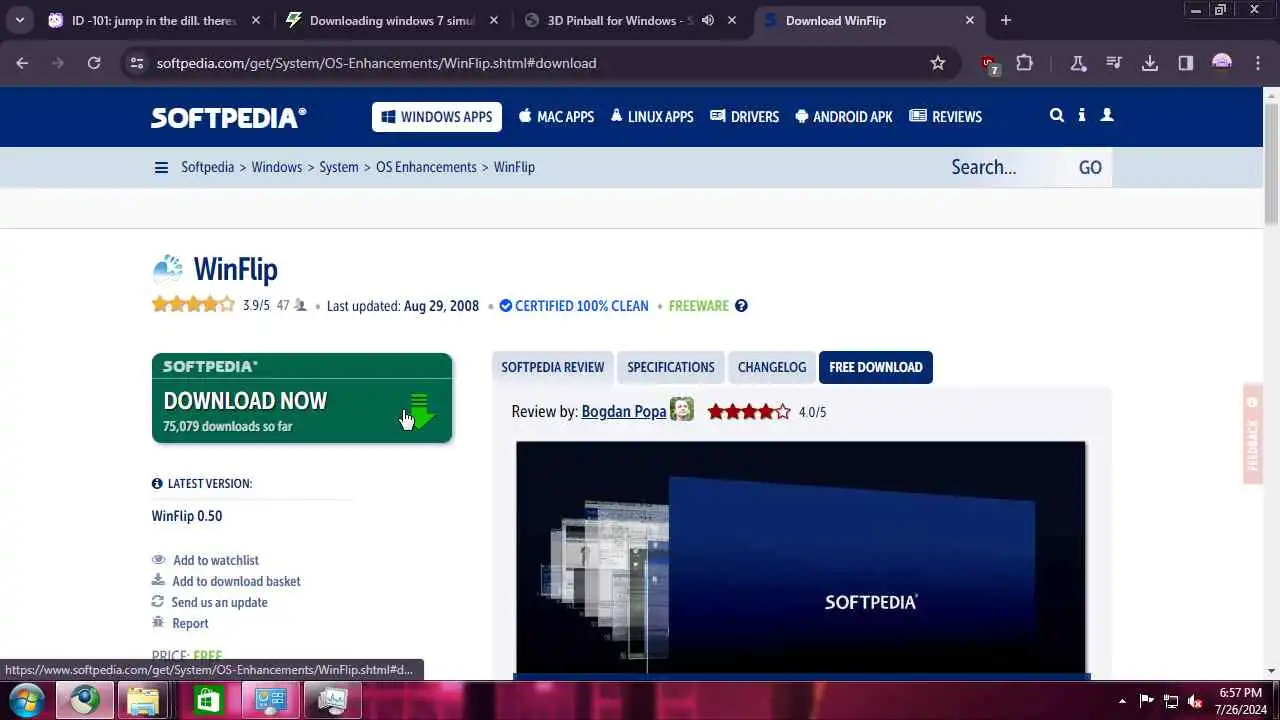Click the header info icon
This screenshot has width=1280, height=720.
point(1082,116)
